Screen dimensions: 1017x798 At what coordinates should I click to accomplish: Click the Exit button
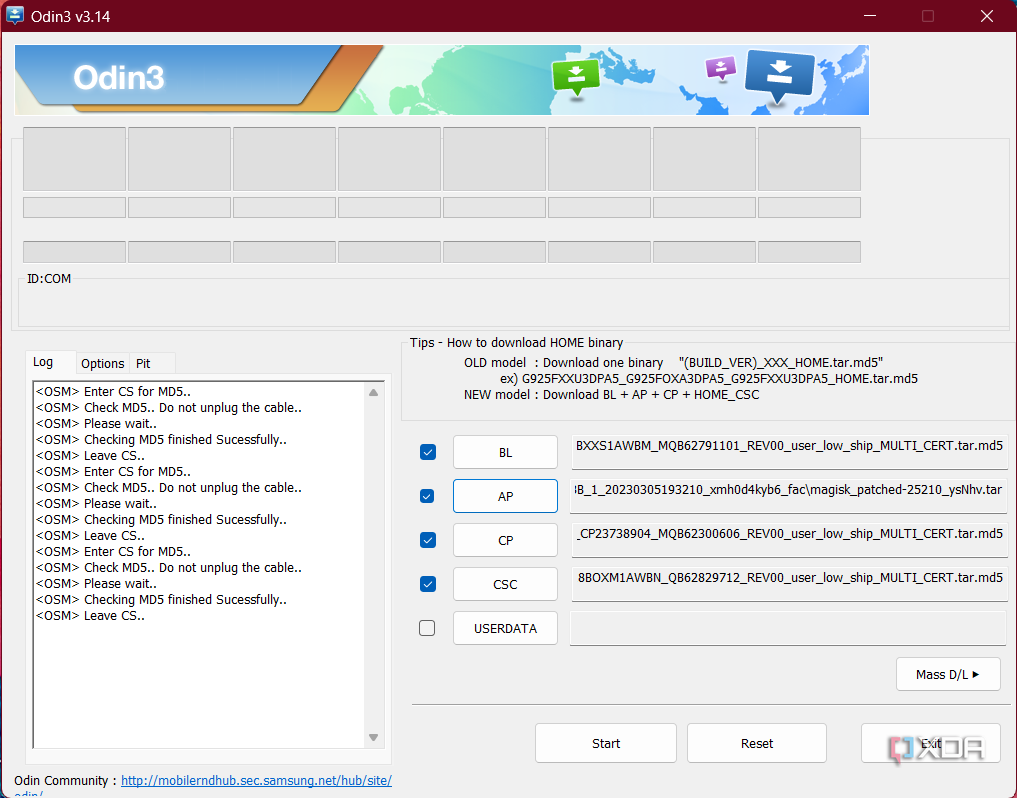coord(931,744)
